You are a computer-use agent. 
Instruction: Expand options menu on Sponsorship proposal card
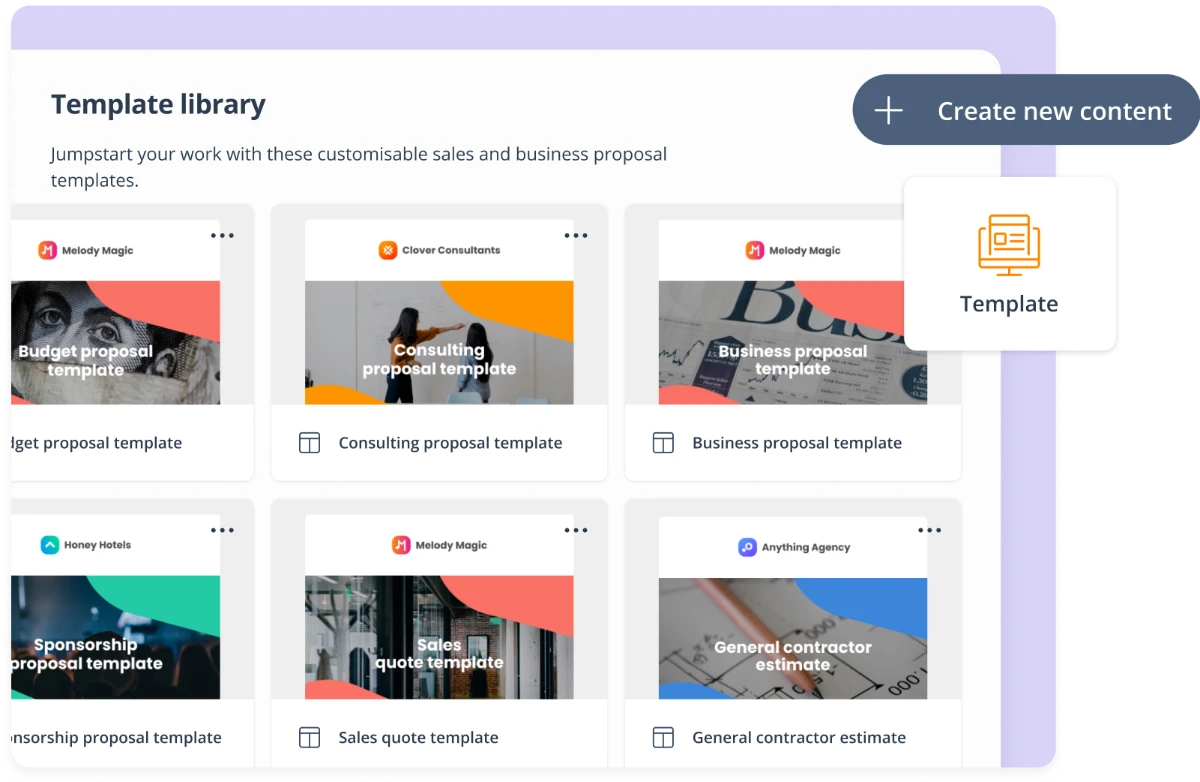(222, 531)
